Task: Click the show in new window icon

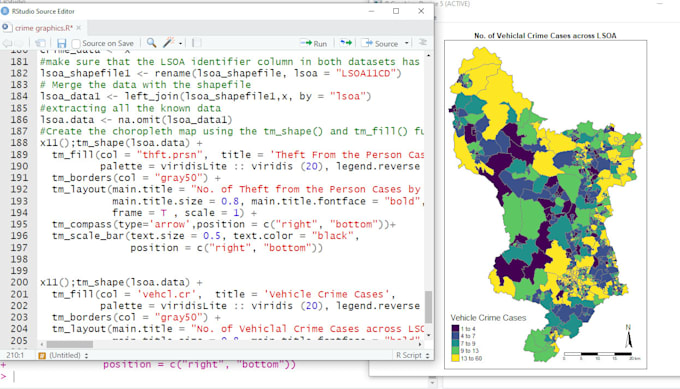Action: point(40,43)
